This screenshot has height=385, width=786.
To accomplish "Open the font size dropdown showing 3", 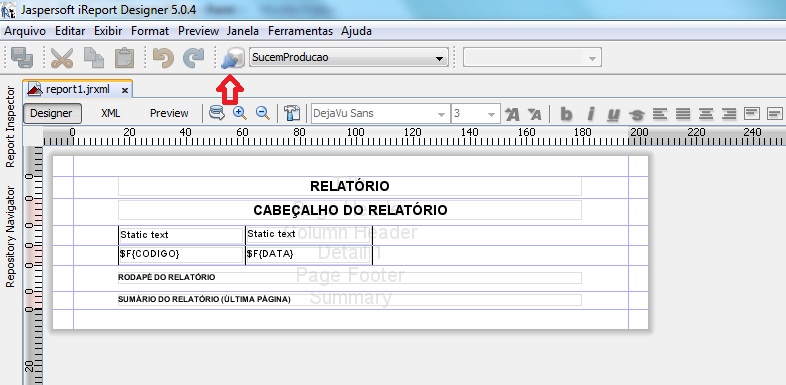I will tap(476, 114).
